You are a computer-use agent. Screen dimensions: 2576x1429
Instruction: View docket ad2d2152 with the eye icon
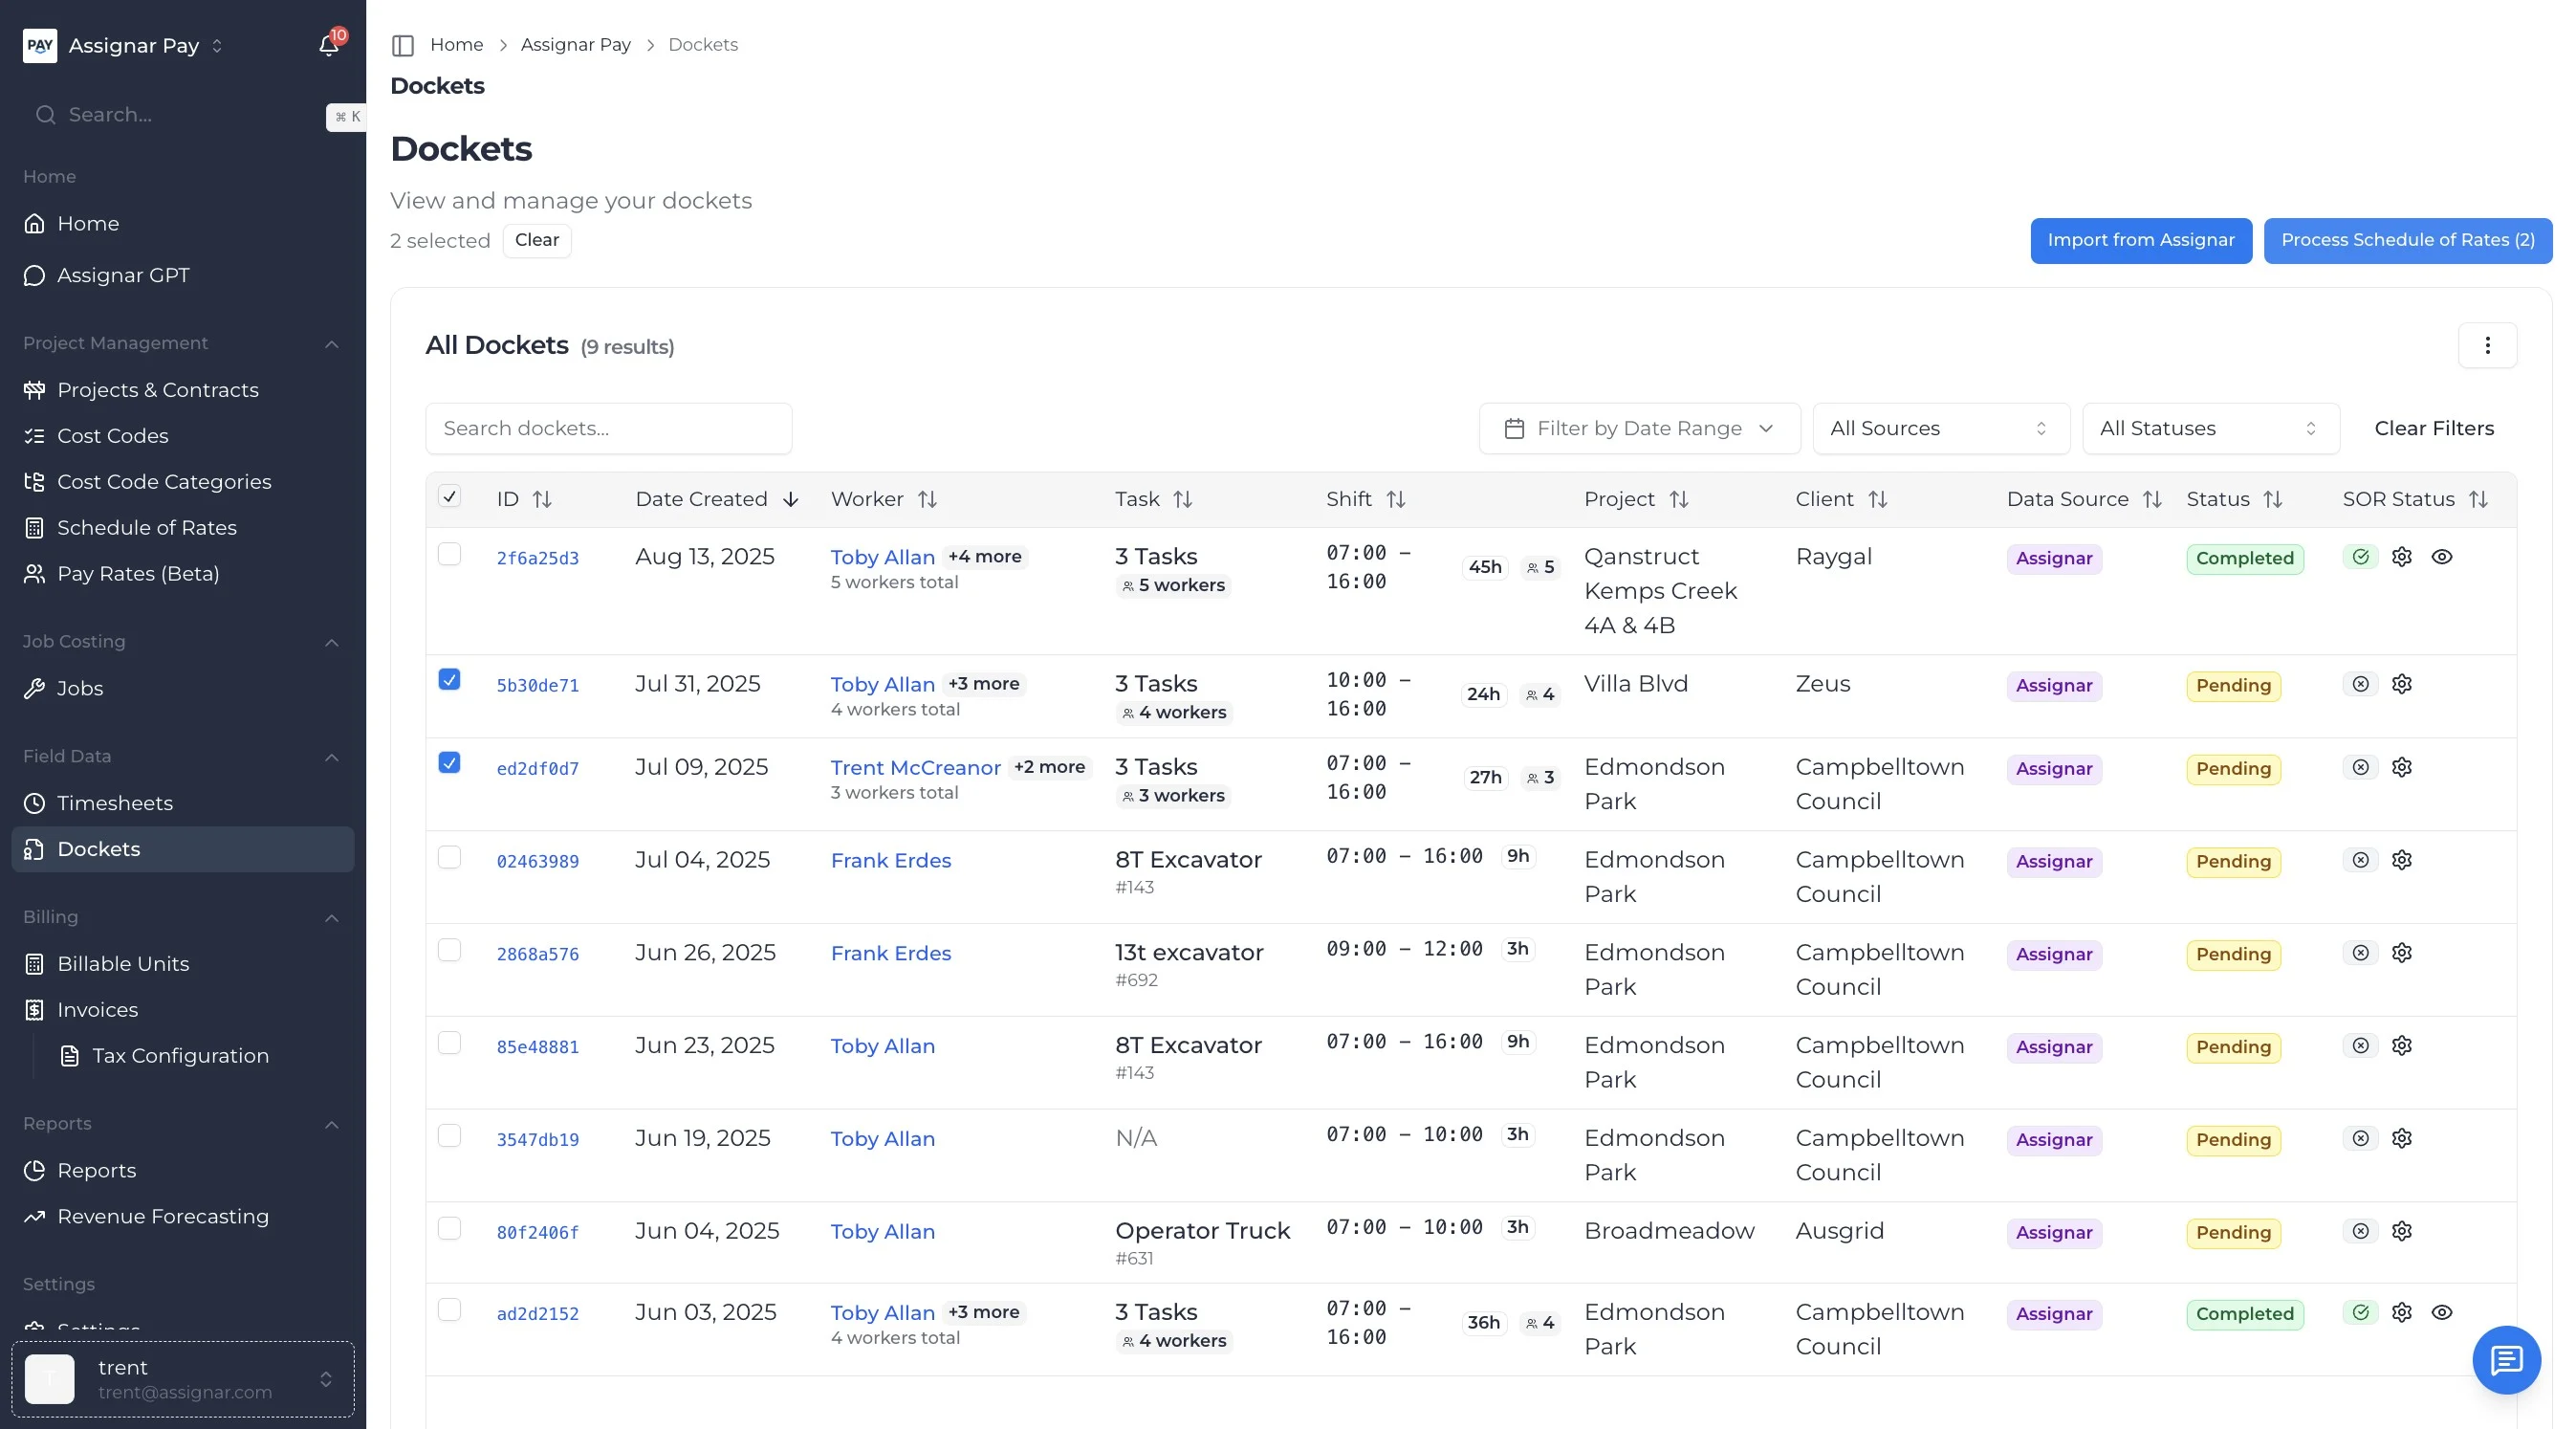coord(2441,1312)
